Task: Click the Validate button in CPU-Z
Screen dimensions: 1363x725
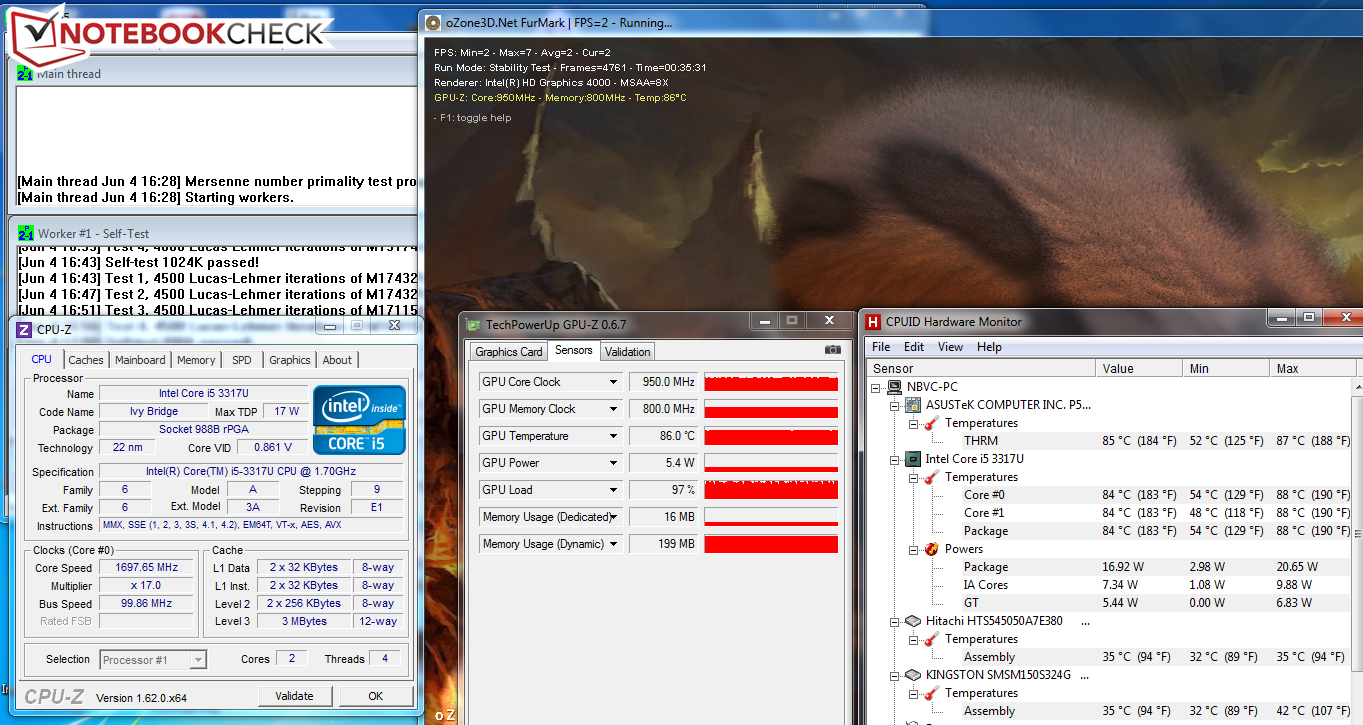Action: 294,696
